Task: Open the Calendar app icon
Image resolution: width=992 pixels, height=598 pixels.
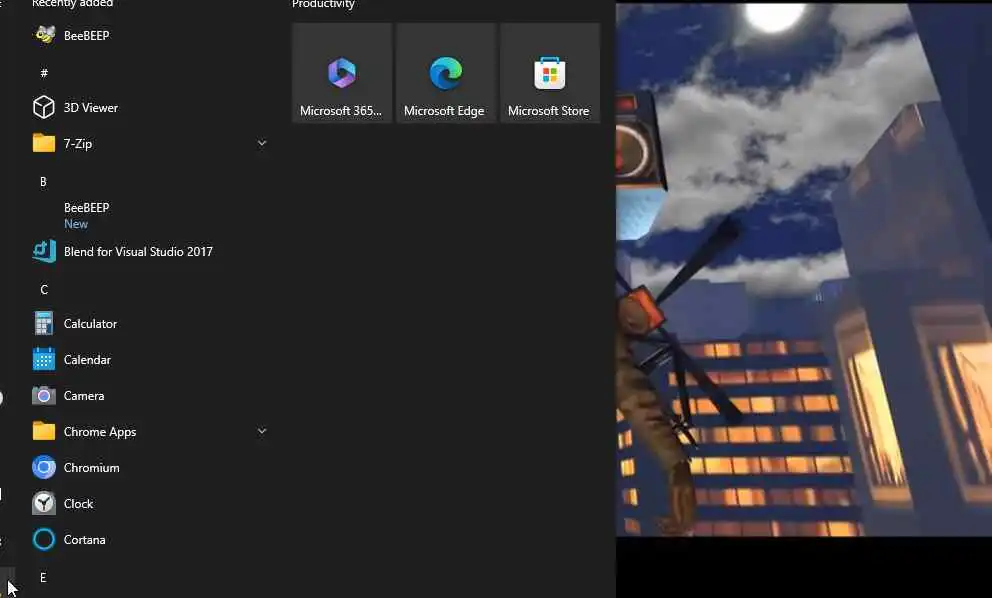Action: (44, 359)
